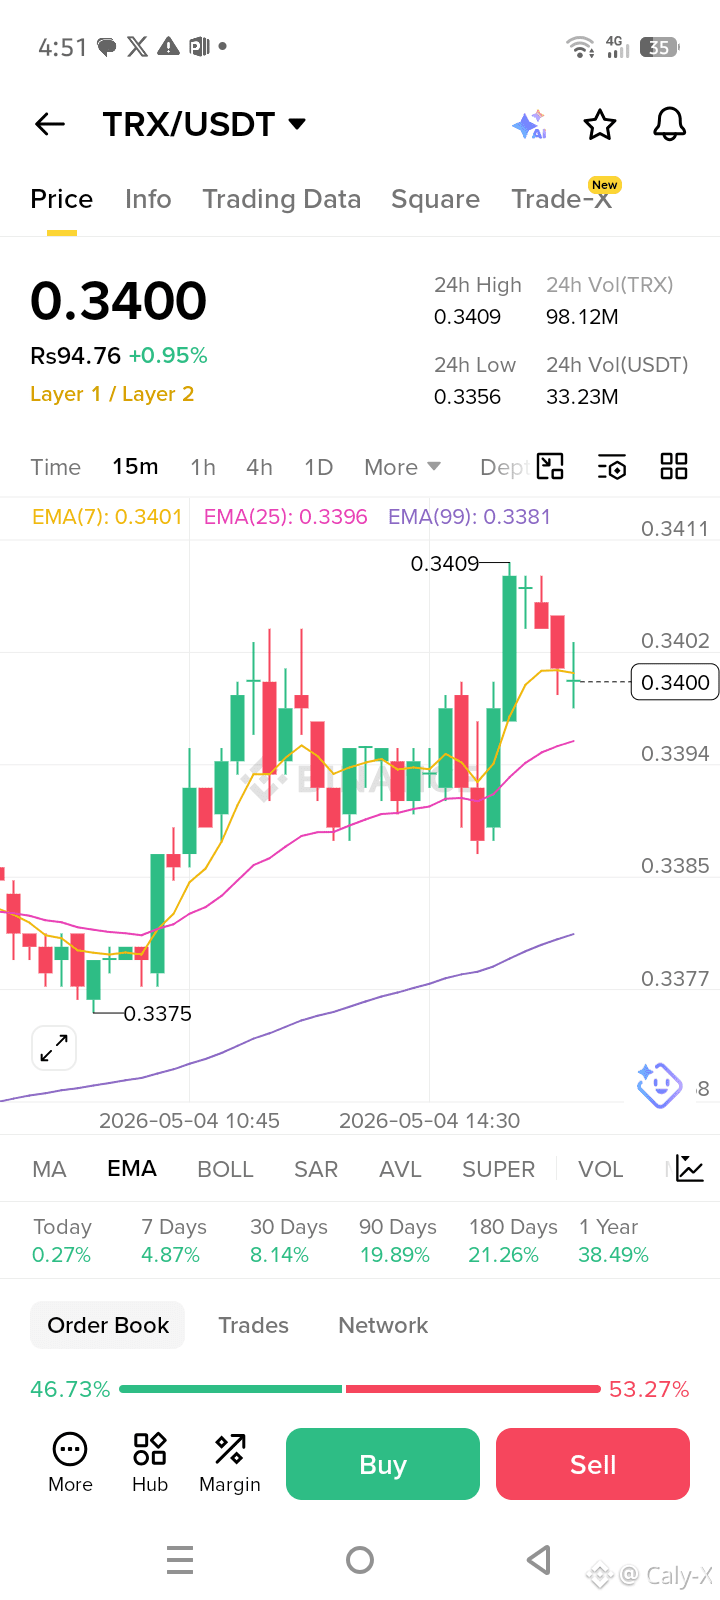Enable the BOLL indicator
Screen dimensions: 720x1600
pos(225,1169)
